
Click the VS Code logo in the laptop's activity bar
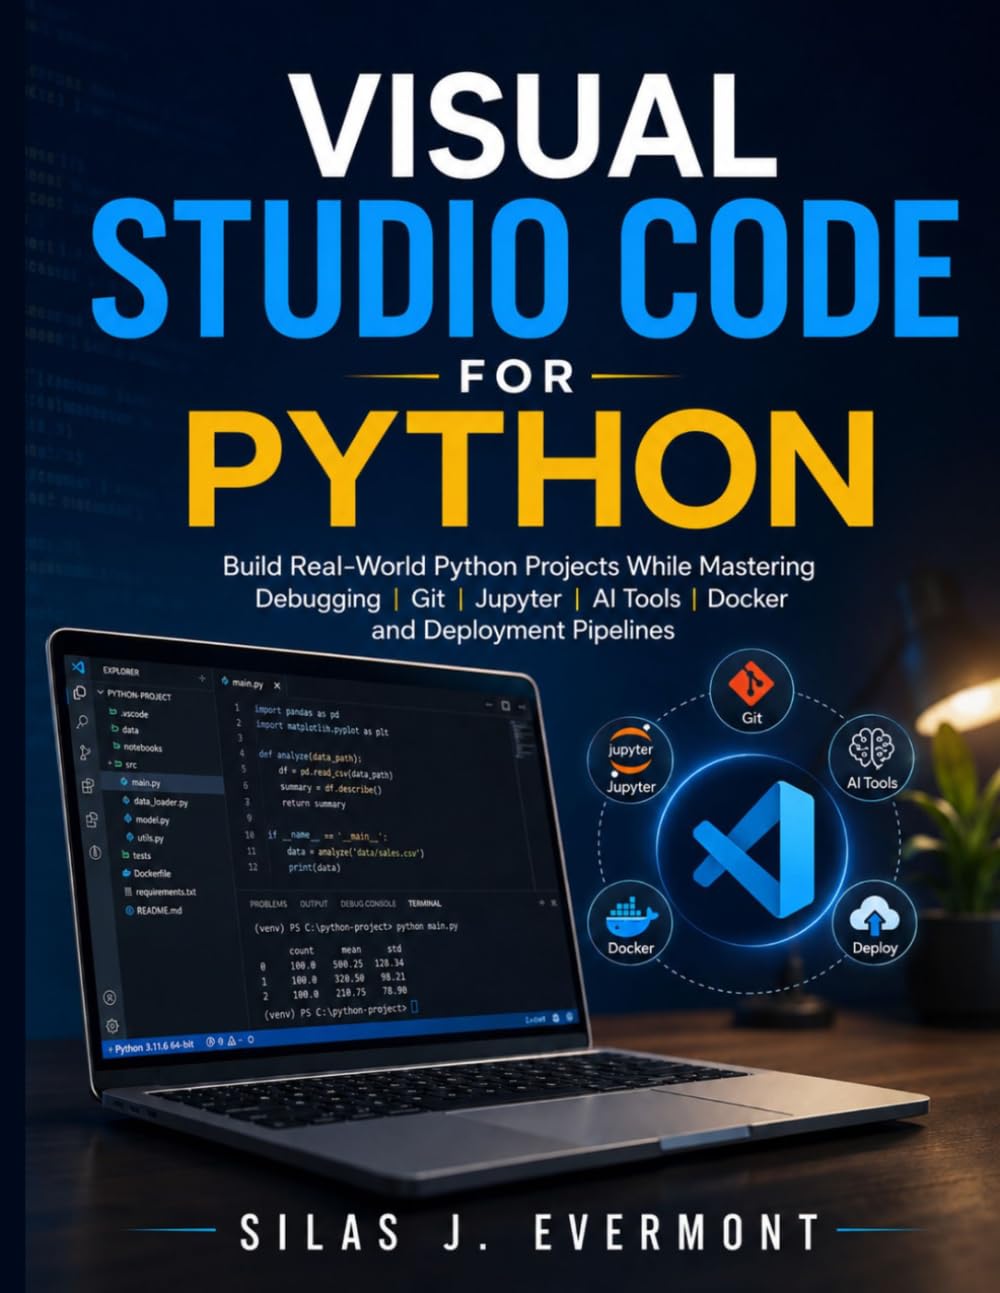coord(77,666)
